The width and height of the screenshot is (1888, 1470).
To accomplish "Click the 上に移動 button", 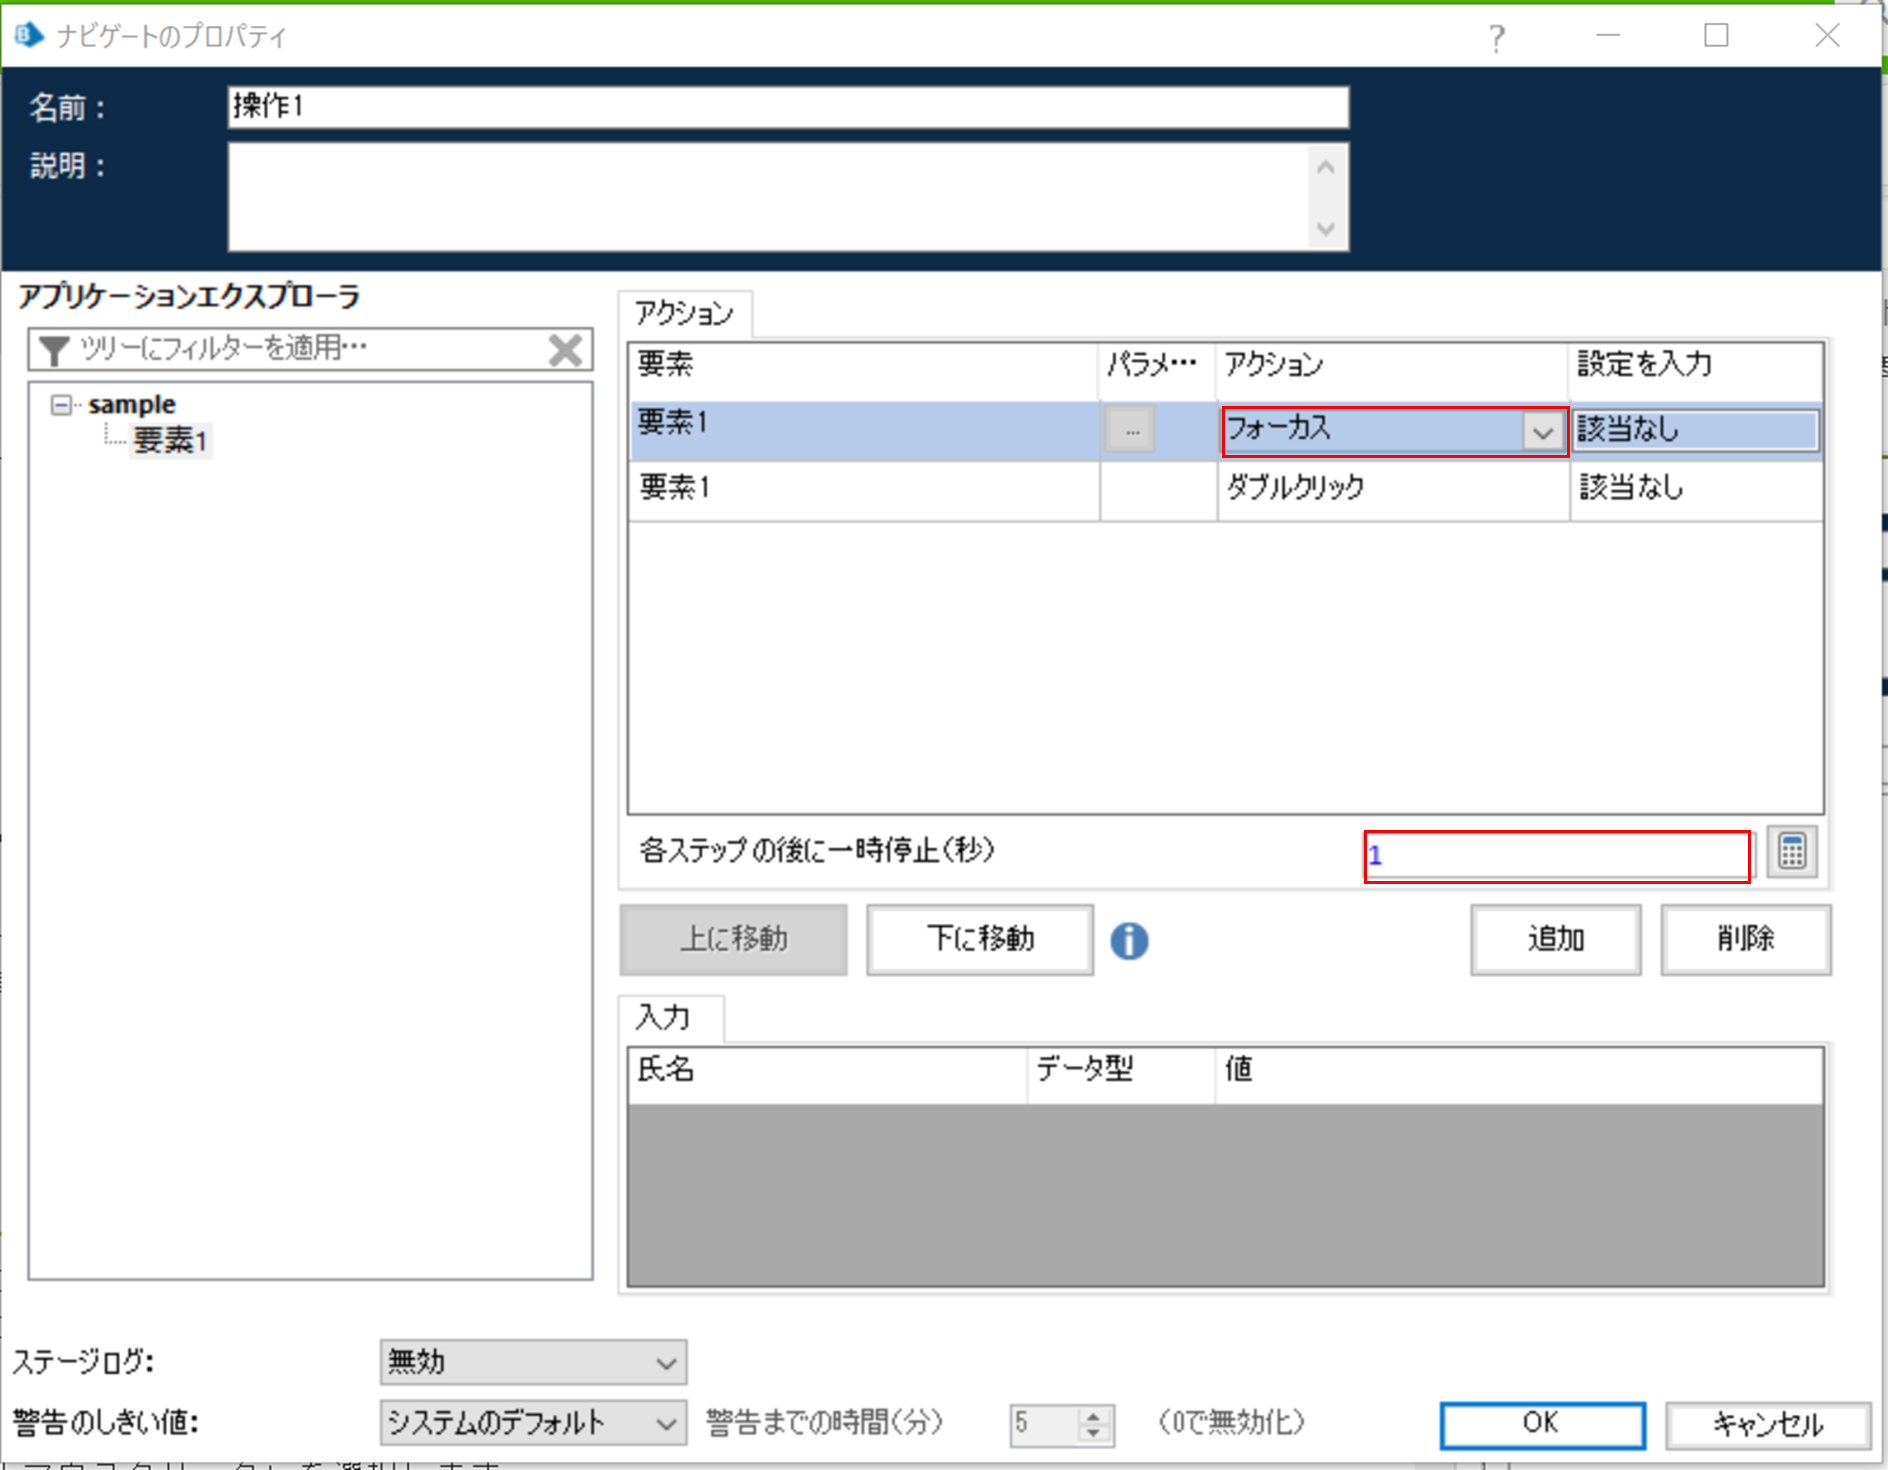I will [733, 939].
